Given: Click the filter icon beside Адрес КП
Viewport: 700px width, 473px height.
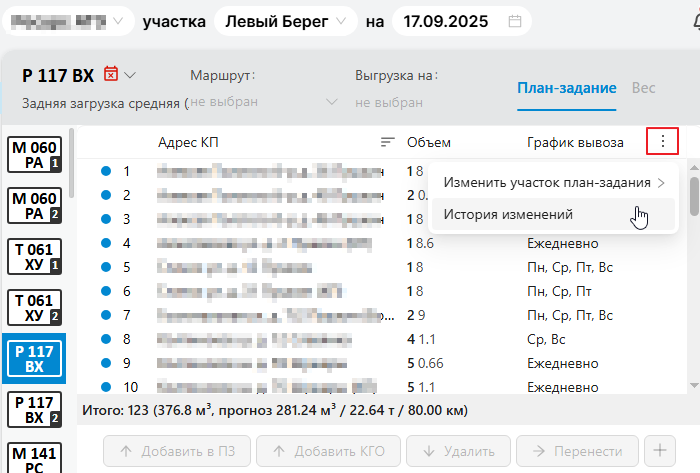Looking at the screenshot, I should [388, 142].
